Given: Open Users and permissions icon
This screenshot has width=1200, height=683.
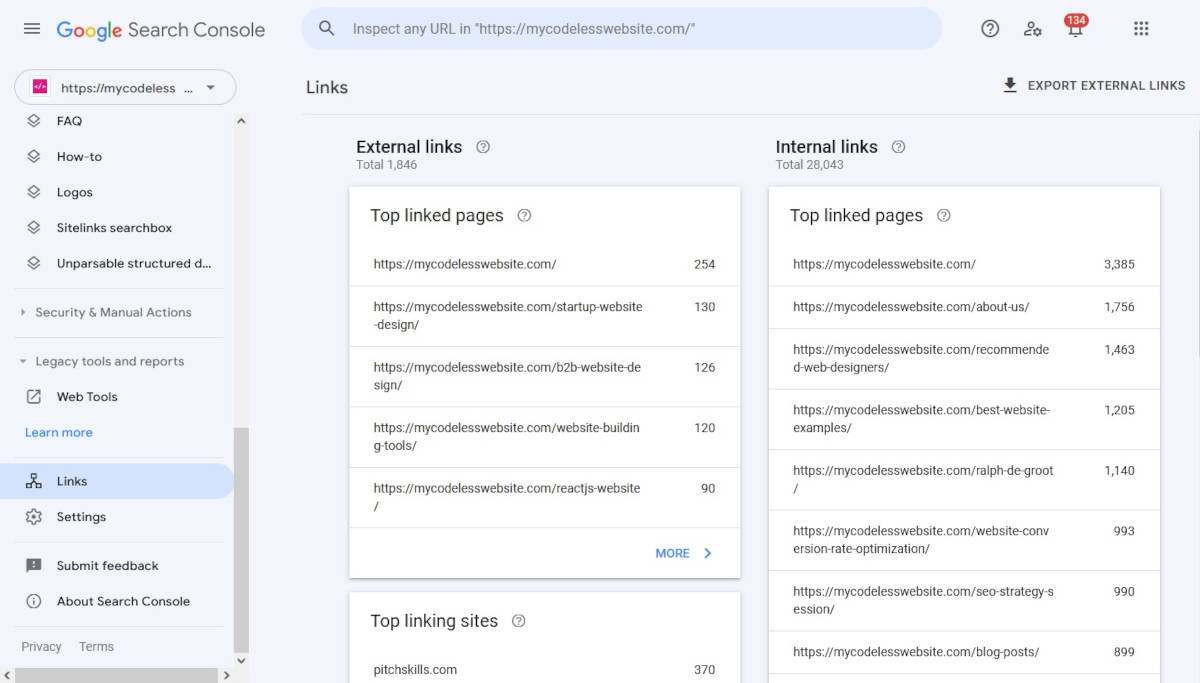Looking at the screenshot, I should [x=1033, y=29].
